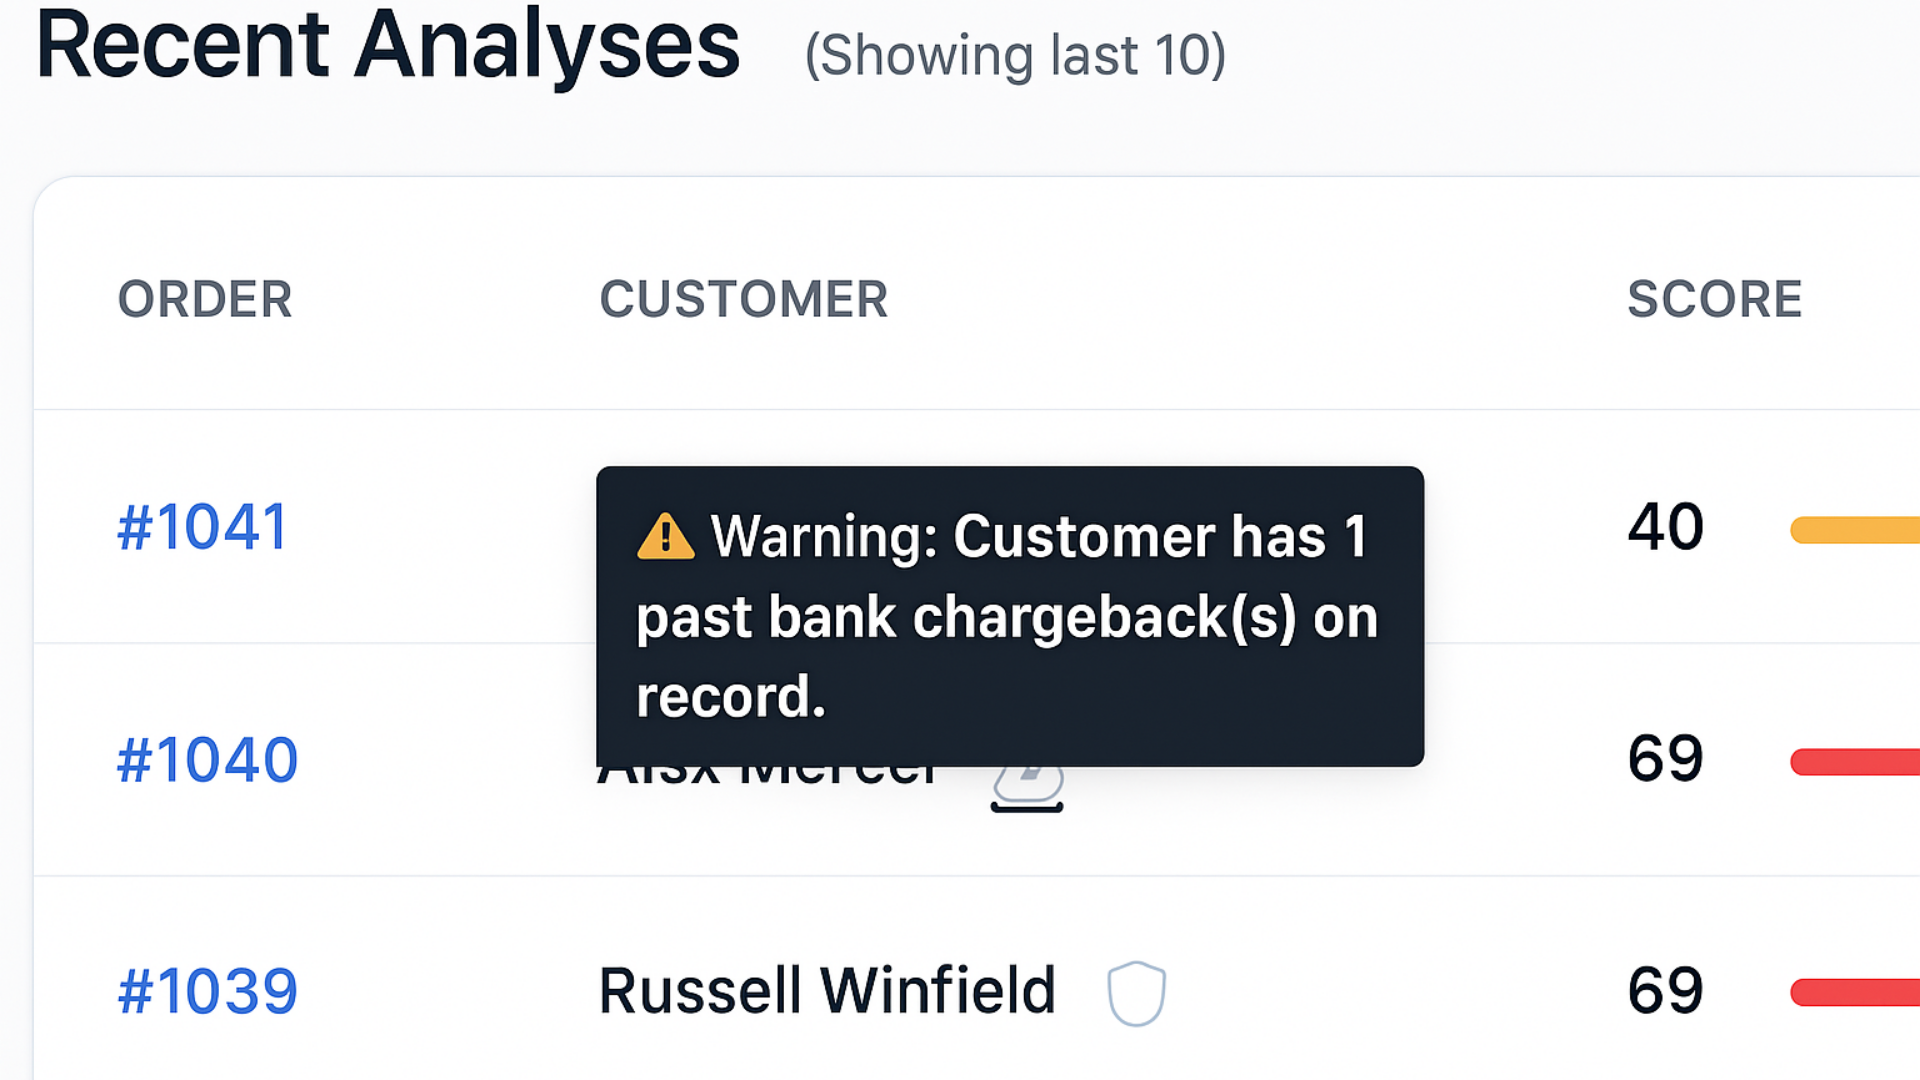The height and width of the screenshot is (1080, 1920).
Task: Open order #1040 link
Action: pos(207,760)
